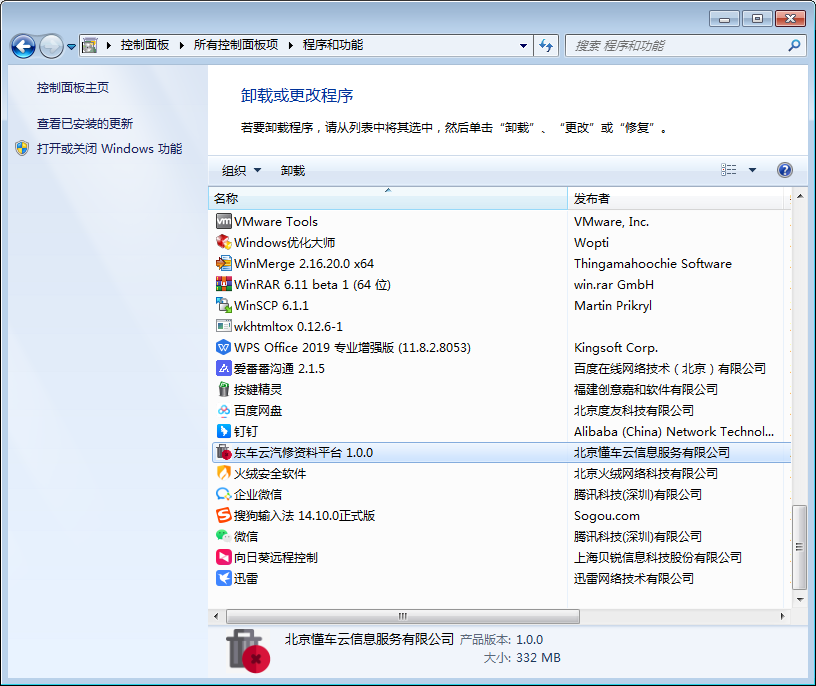
Task: Open the address bar history dropdown
Action: click(x=524, y=46)
